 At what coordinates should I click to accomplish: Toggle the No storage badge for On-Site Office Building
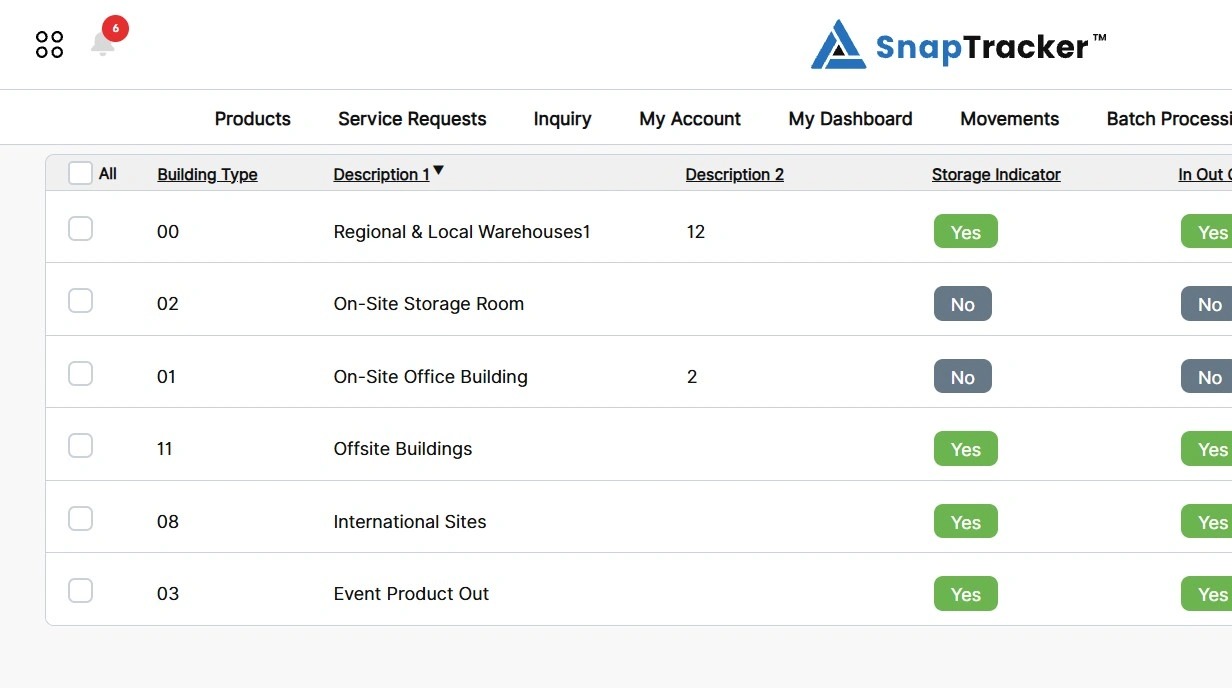click(x=962, y=377)
